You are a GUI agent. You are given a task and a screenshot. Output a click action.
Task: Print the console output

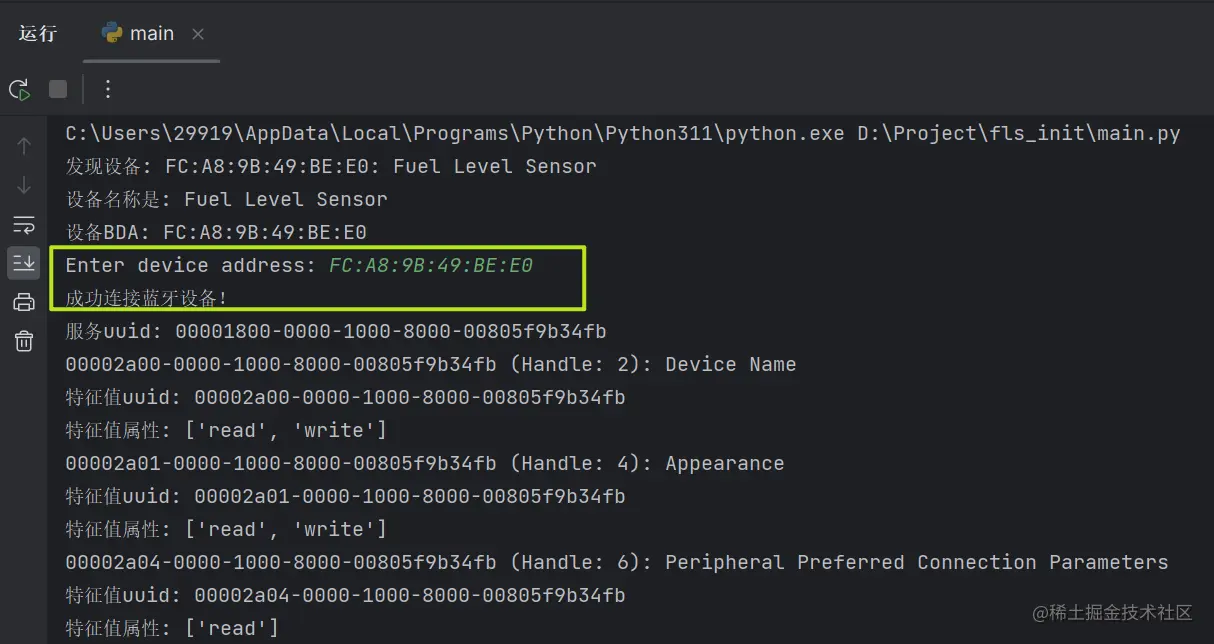coord(24,302)
